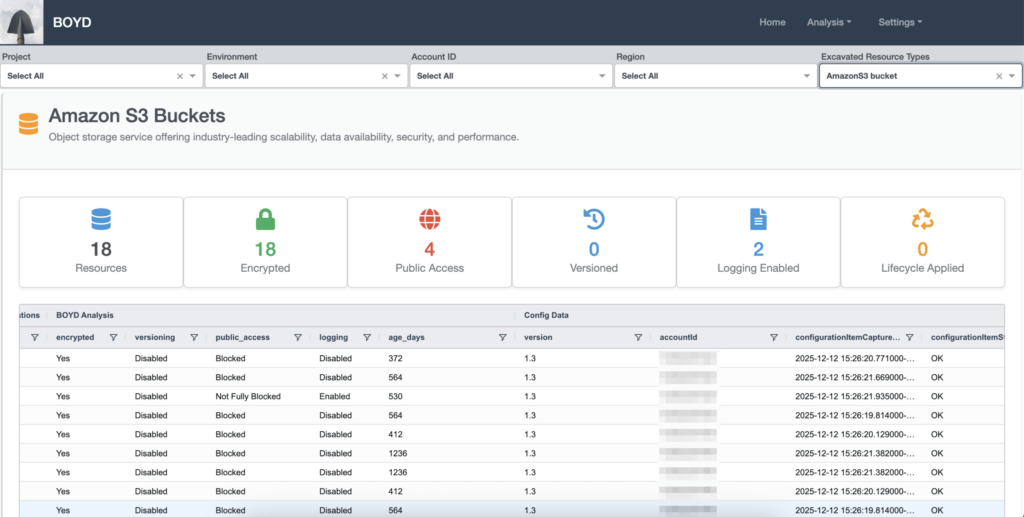
Task: Click the Logging Enabled document icon
Action: point(758,219)
